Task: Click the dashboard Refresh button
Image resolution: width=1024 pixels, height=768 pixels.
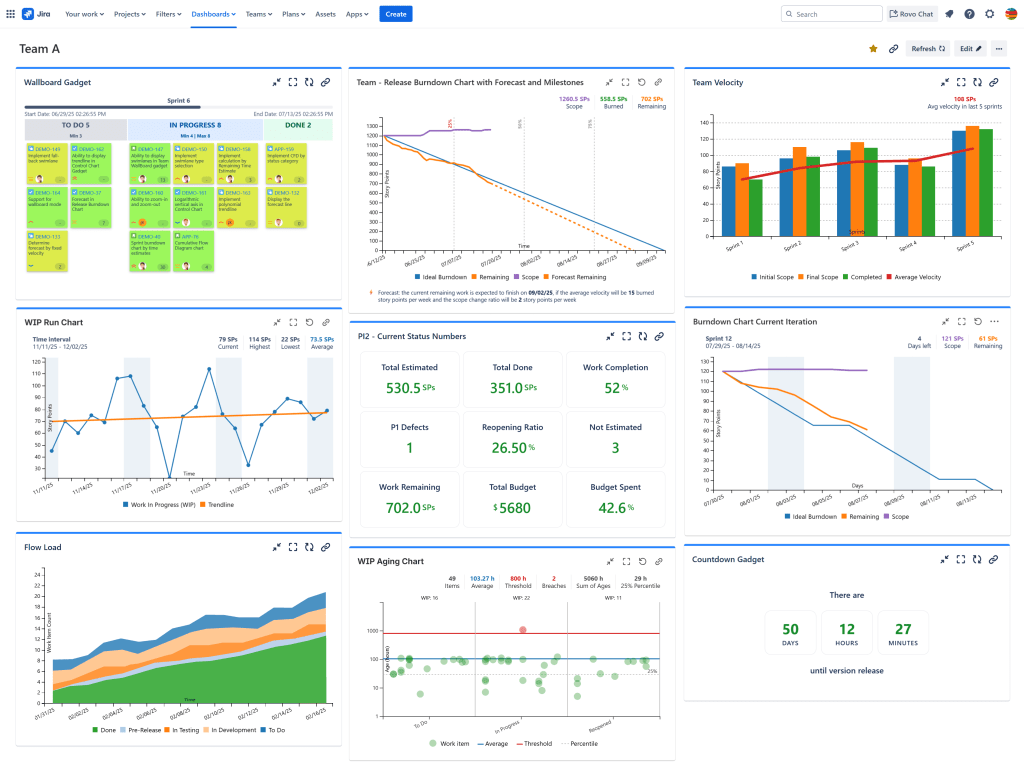Action: click(x=927, y=48)
